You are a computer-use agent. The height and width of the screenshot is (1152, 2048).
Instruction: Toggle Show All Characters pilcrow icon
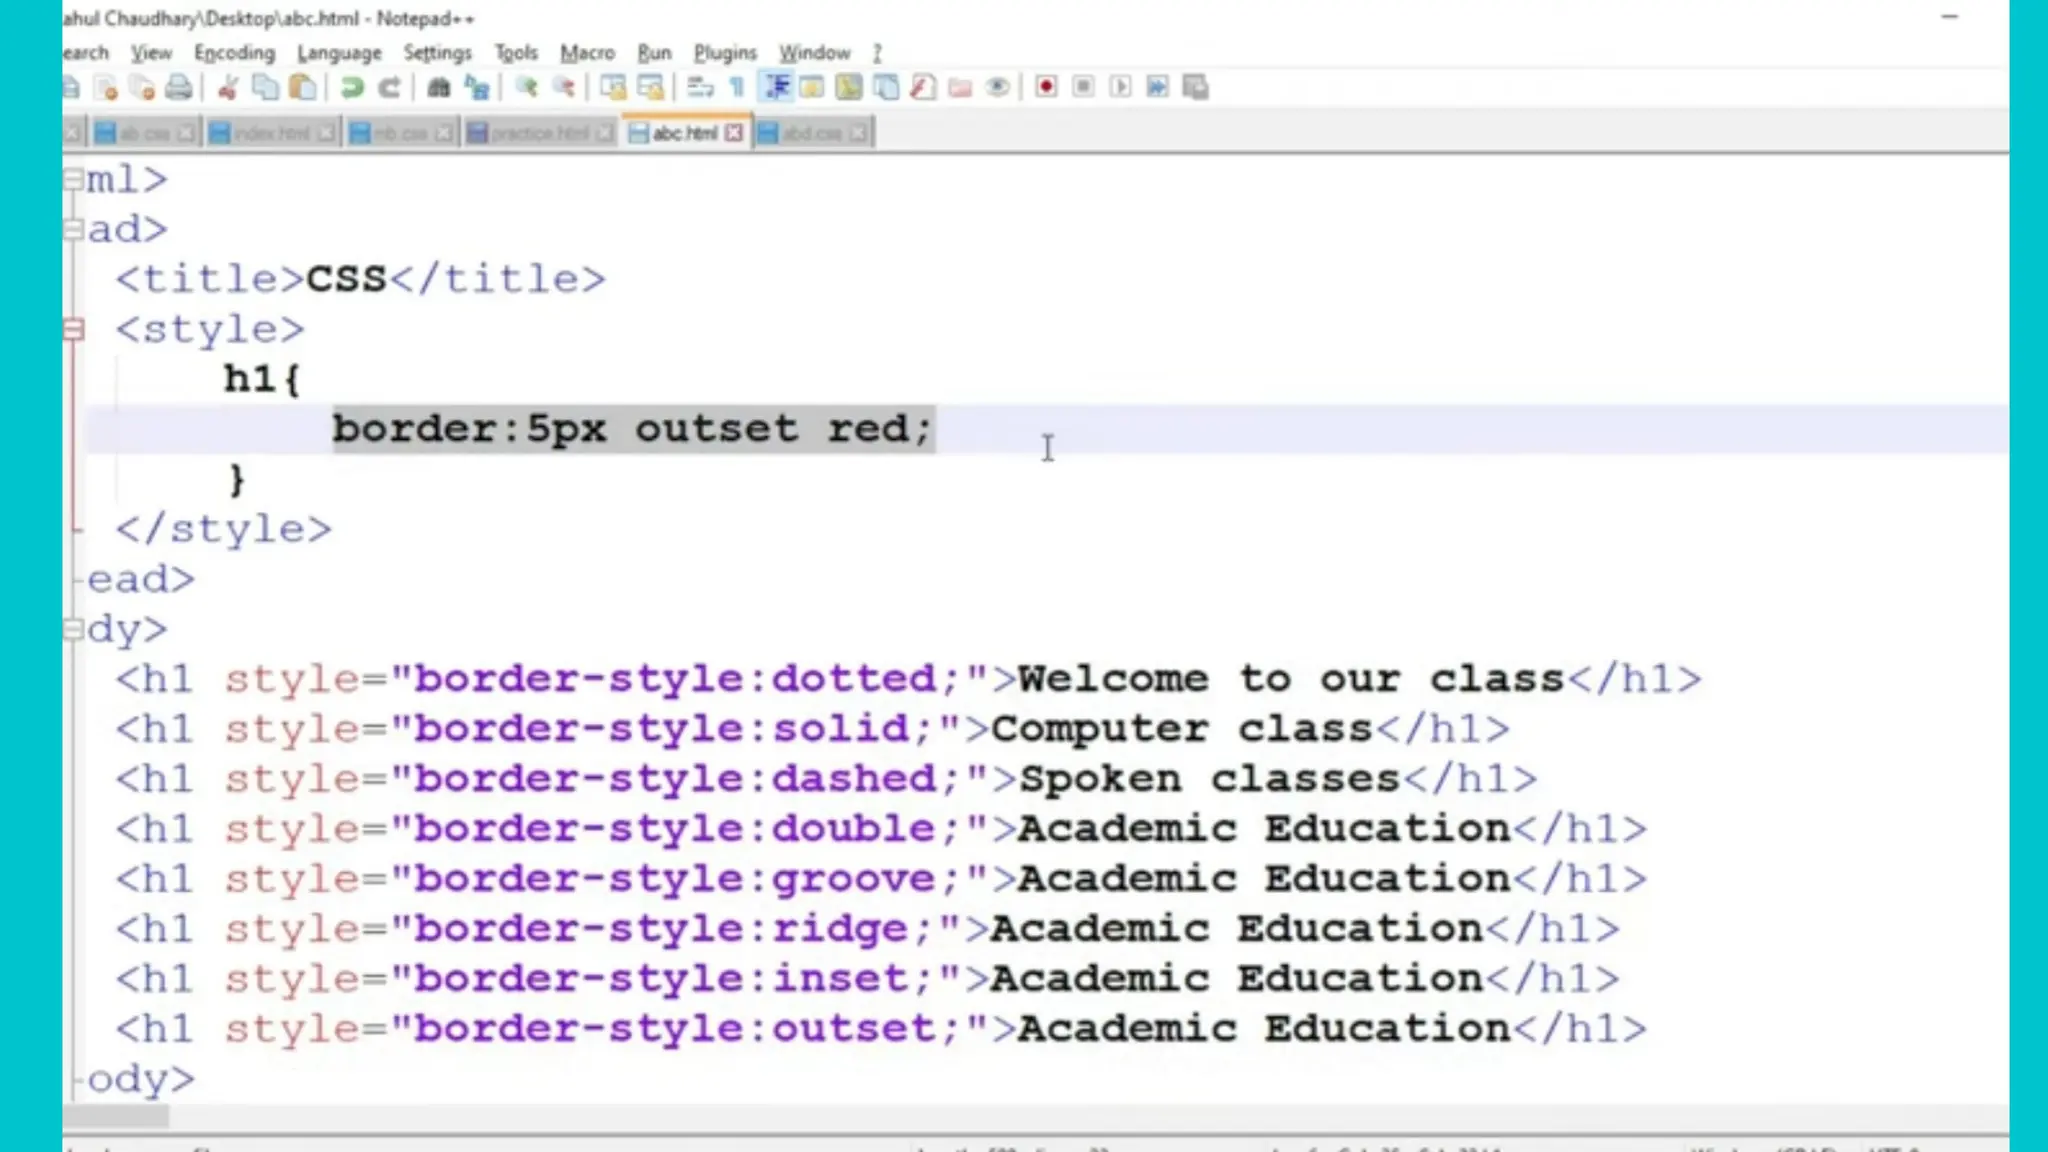click(738, 88)
